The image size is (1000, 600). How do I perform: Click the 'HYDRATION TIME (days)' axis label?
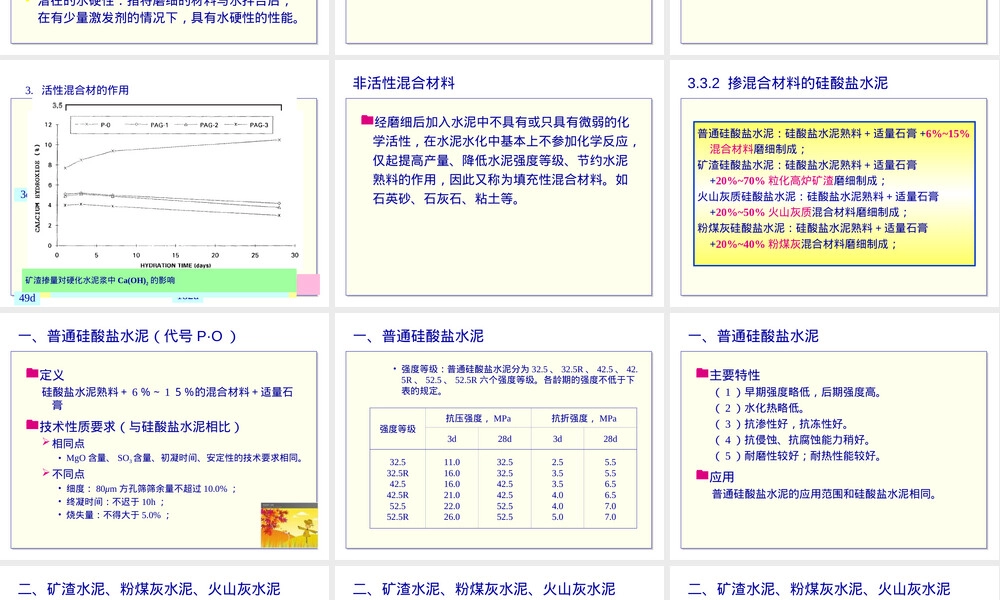point(175,265)
